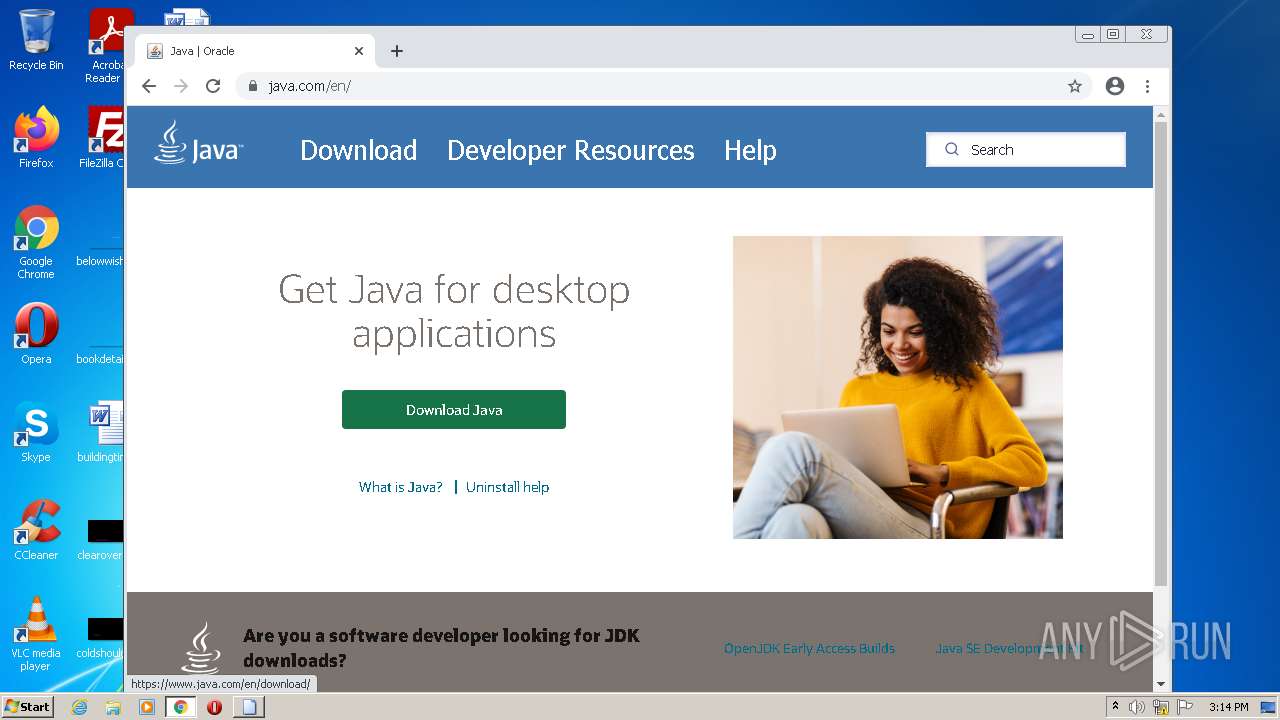Click the woman with laptop image
The width and height of the screenshot is (1280, 720).
(898, 388)
